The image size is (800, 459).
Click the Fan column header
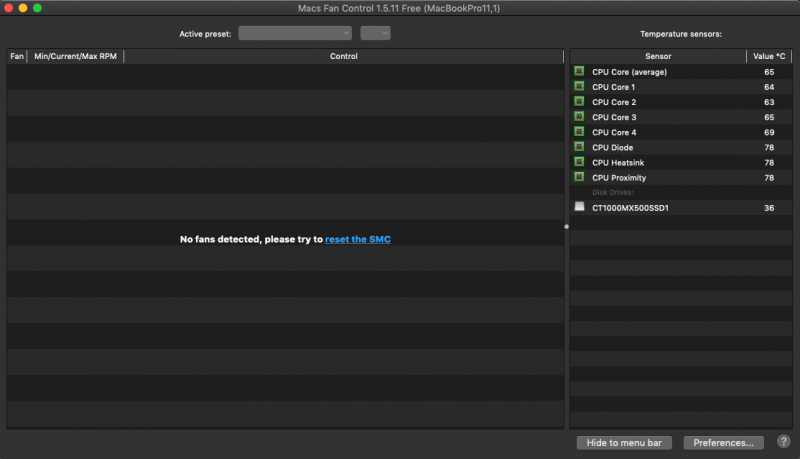pos(17,56)
